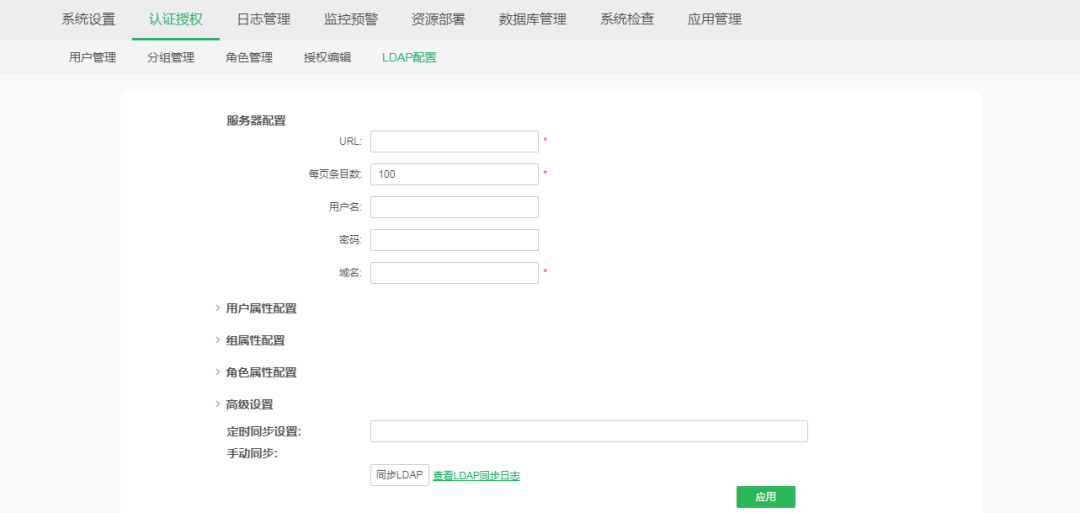The width and height of the screenshot is (1080, 513).
Task: Select the 系统检查 menu
Action: click(627, 19)
